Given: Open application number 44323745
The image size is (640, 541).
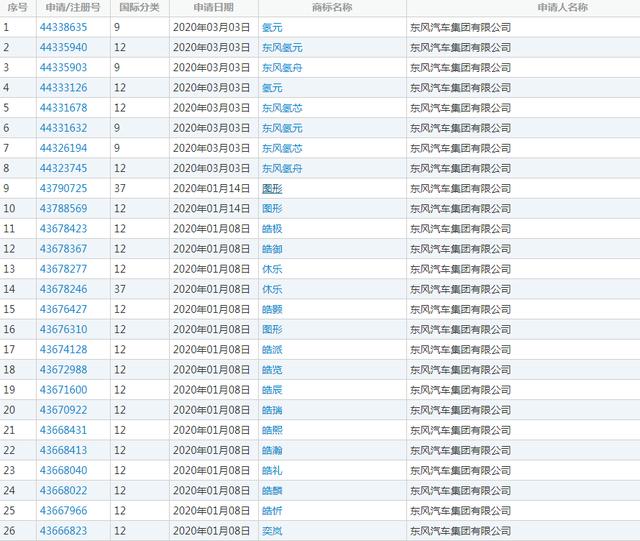Looking at the screenshot, I should [63, 168].
